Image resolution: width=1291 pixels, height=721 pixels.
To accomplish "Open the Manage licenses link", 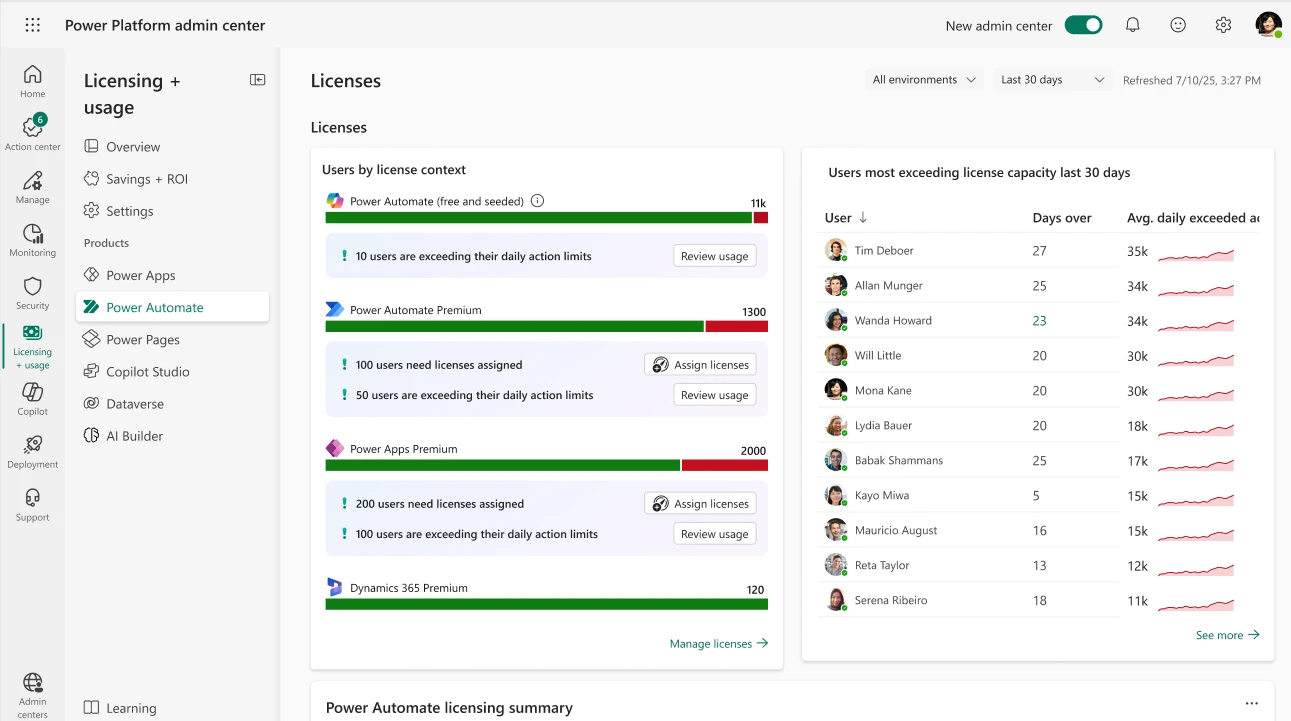I will pos(719,644).
